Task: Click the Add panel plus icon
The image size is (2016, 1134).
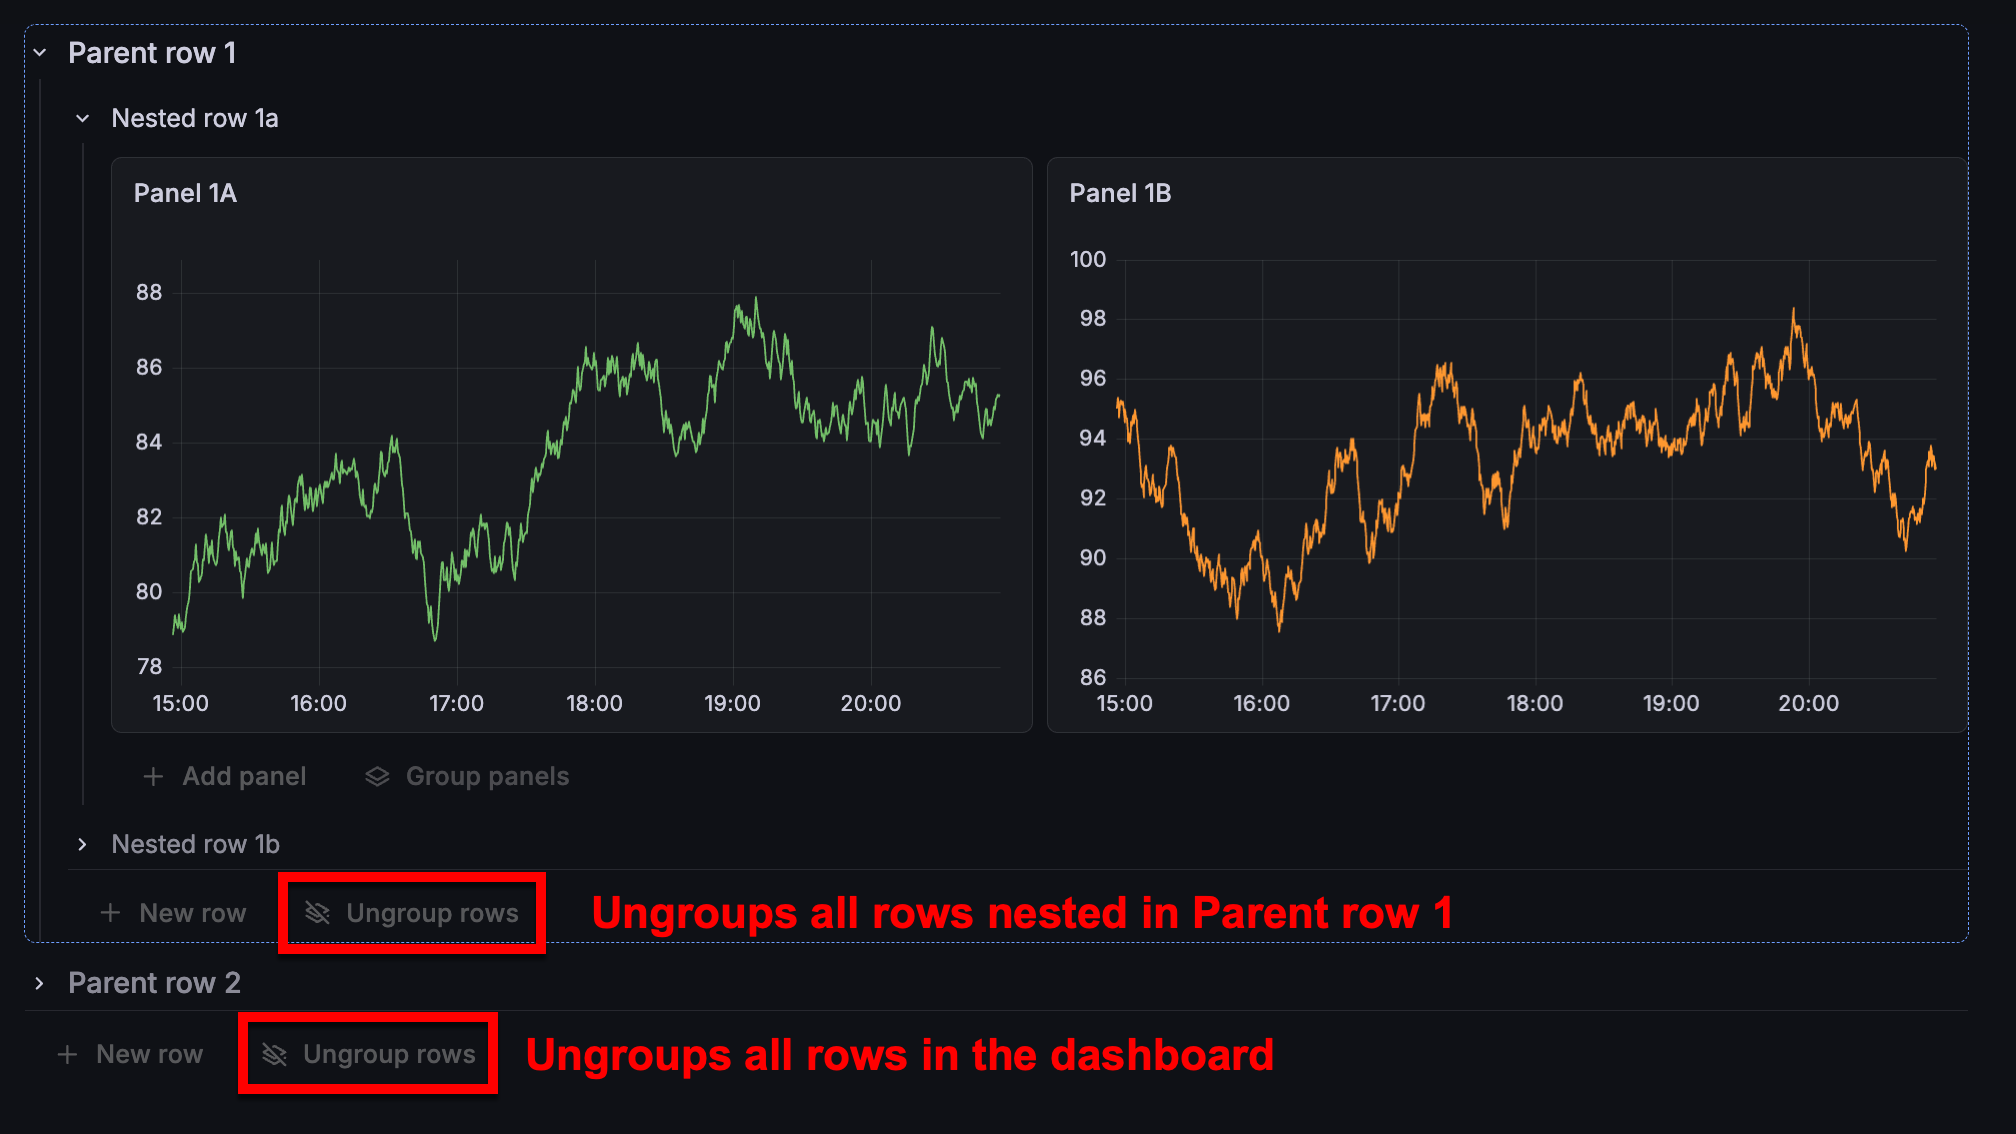Action: 154,776
